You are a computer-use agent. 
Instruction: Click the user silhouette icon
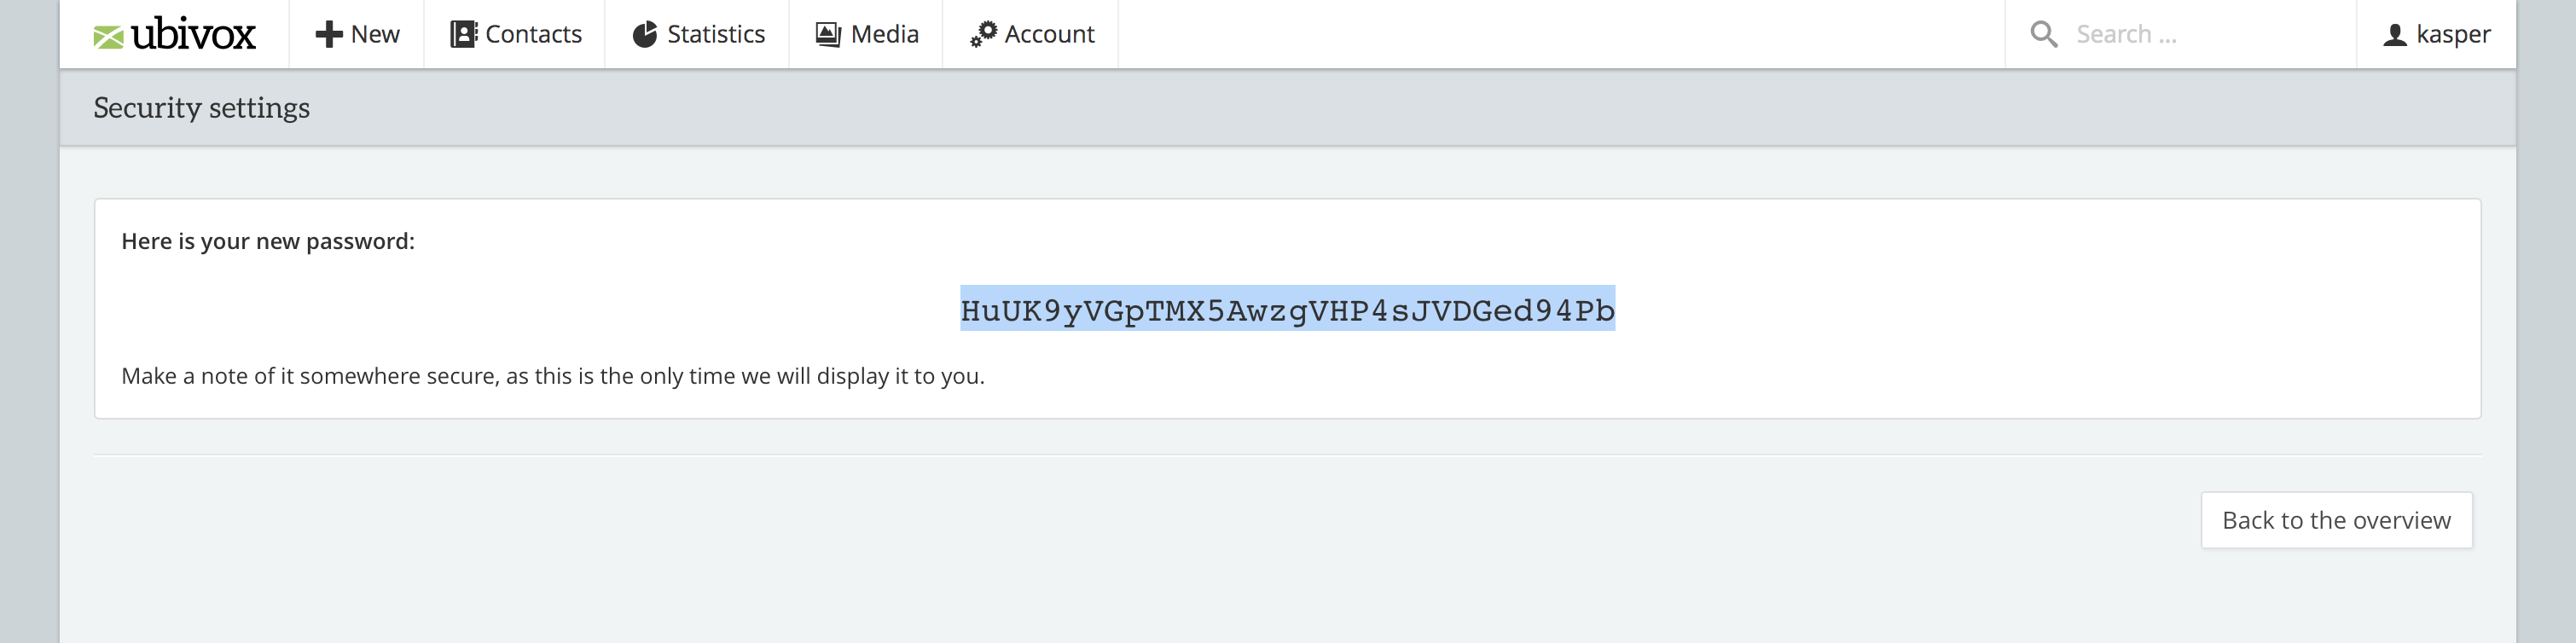coord(2394,35)
